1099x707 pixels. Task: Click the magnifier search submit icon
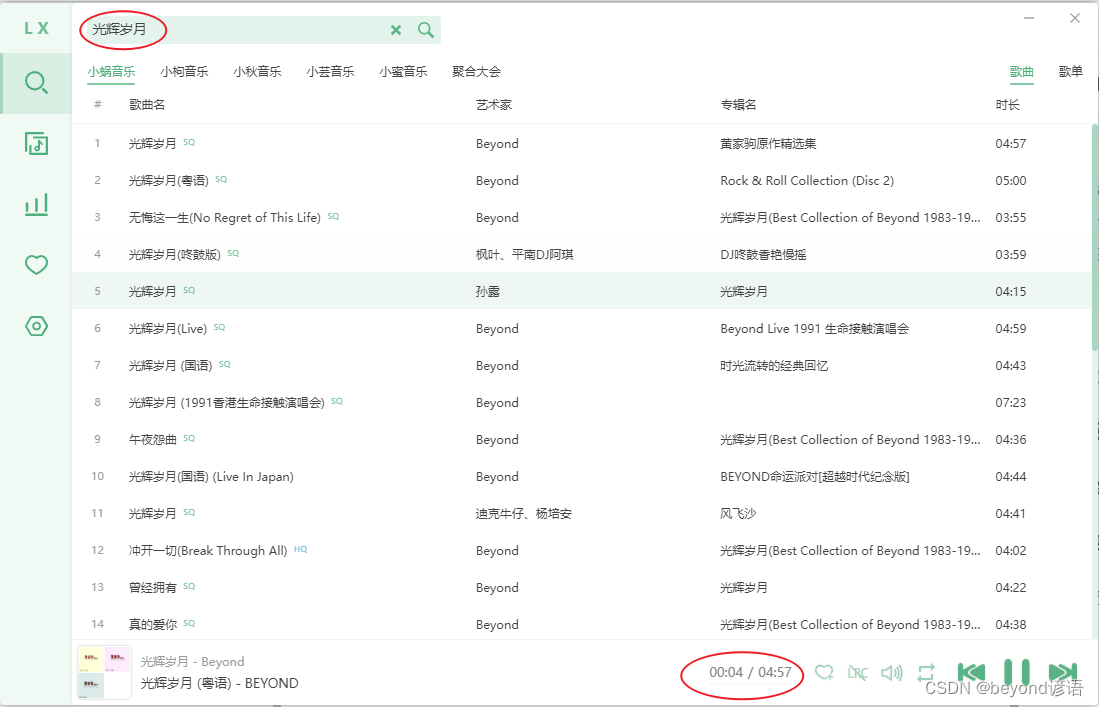425,29
